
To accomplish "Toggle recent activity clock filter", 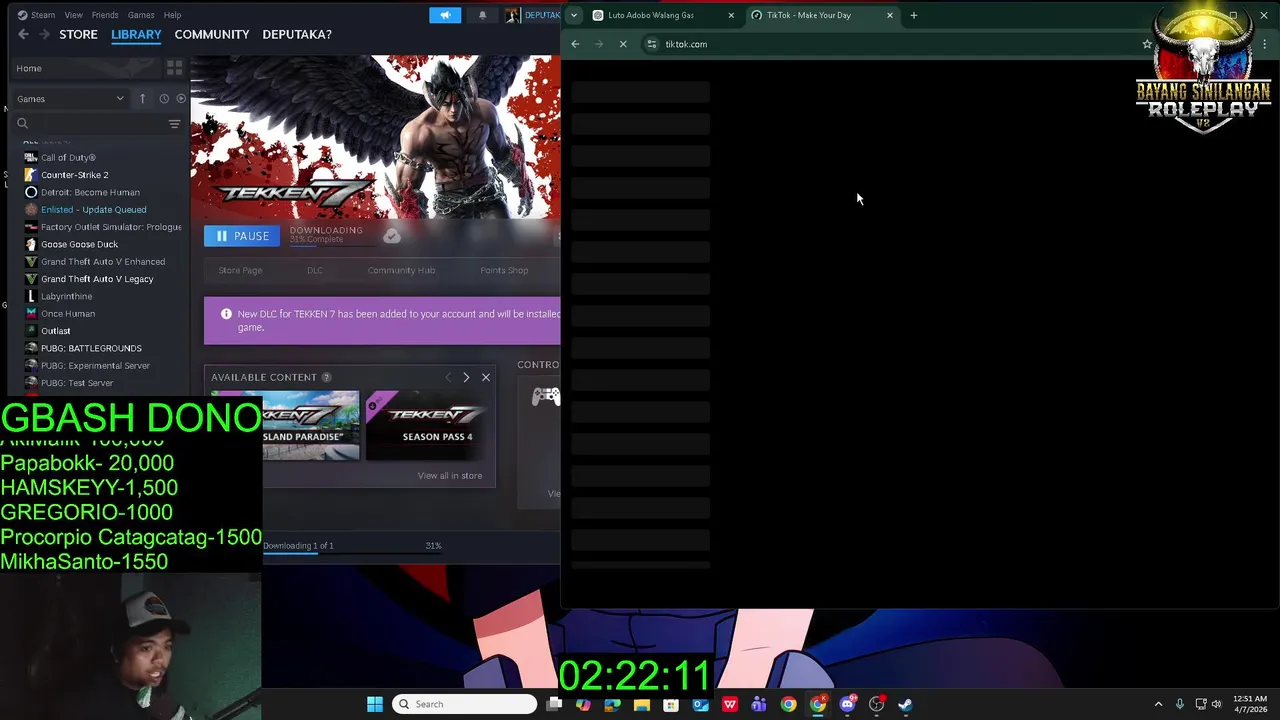I will pyautogui.click(x=164, y=98).
